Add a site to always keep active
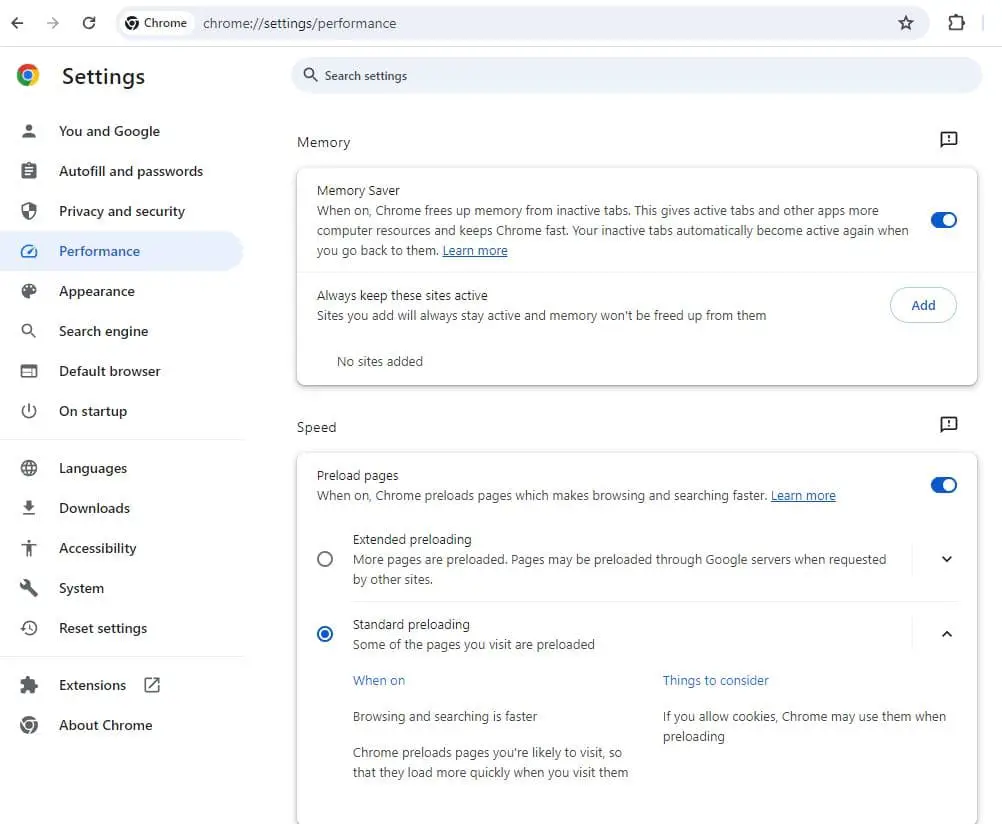Image resolution: width=1002 pixels, height=824 pixels. coord(923,305)
